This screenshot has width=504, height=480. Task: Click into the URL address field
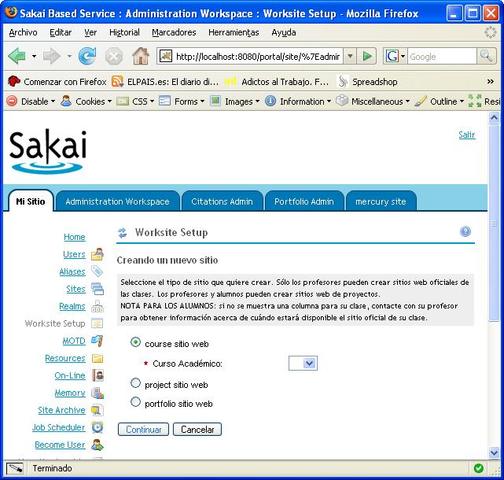[258, 56]
